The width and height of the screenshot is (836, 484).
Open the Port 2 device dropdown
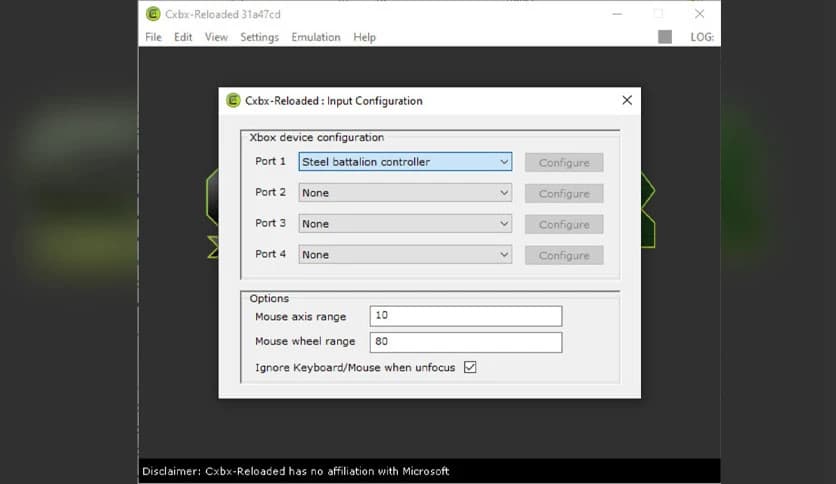click(x=405, y=193)
